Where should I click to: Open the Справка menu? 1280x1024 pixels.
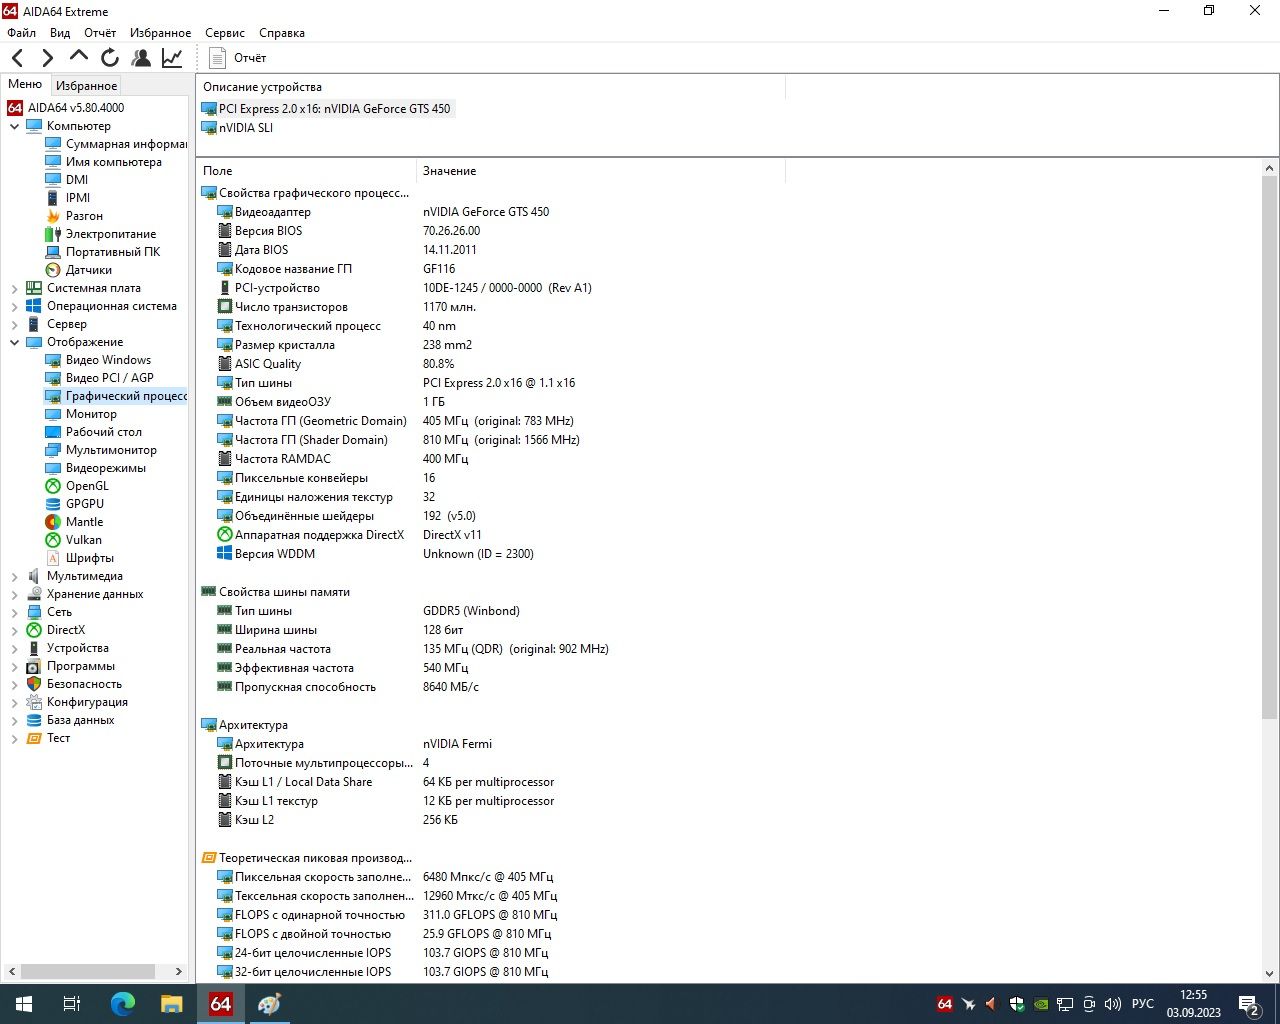pos(282,33)
